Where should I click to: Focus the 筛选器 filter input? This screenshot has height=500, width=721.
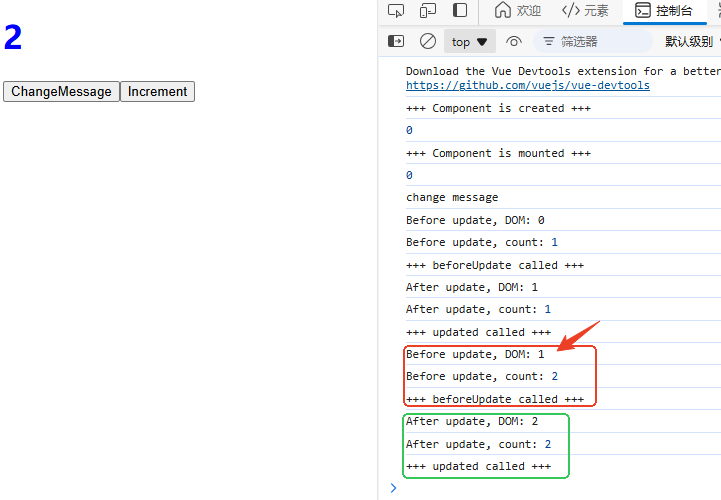(593, 42)
